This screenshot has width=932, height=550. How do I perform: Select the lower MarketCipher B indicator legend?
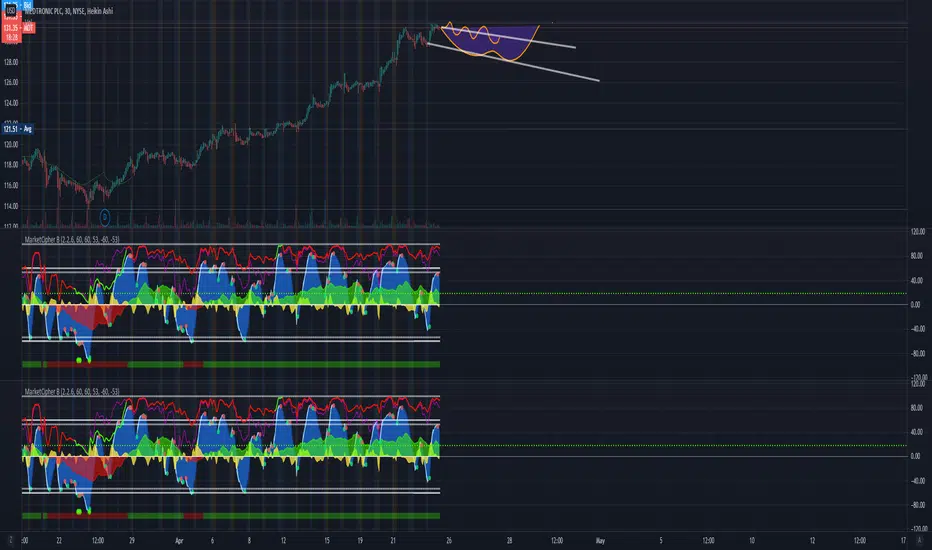[x=72, y=391]
